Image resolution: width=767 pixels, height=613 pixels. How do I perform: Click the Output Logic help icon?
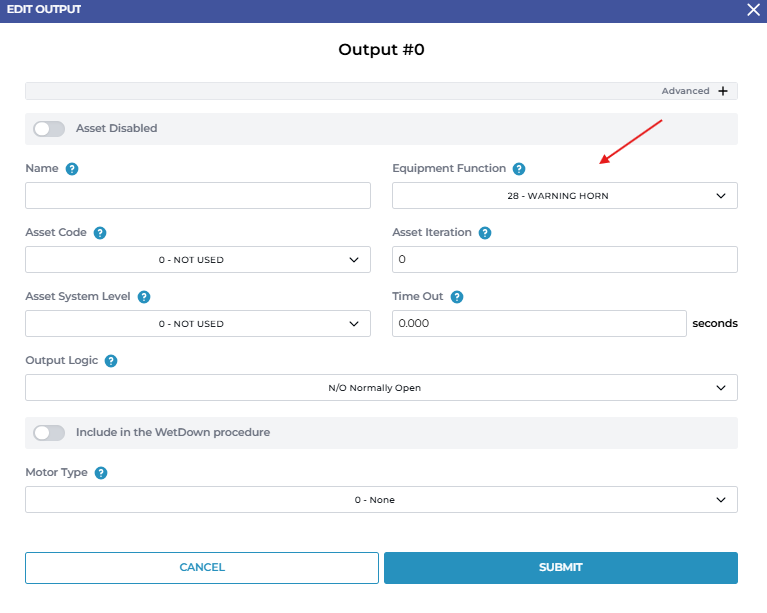(111, 361)
